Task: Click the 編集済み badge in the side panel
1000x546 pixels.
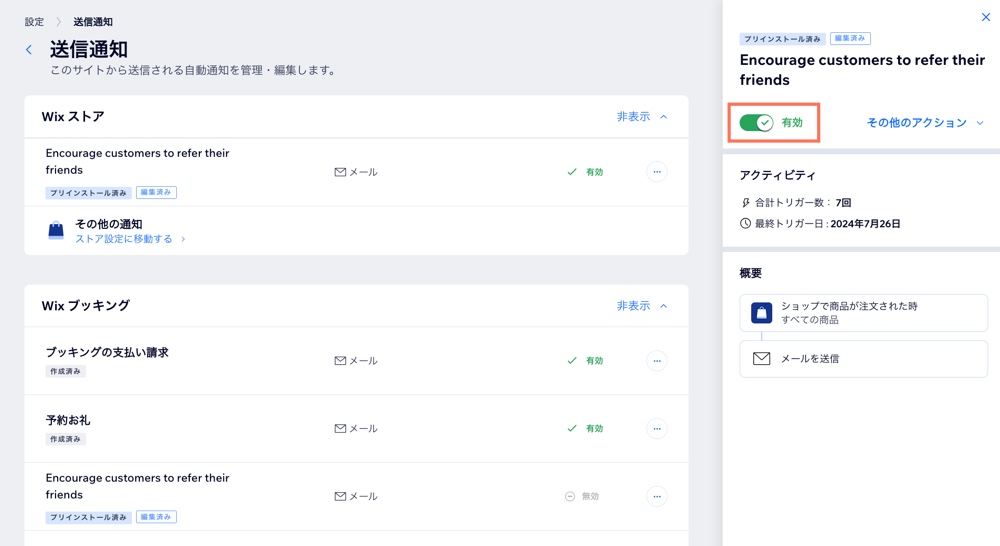Action: pyautogui.click(x=850, y=38)
